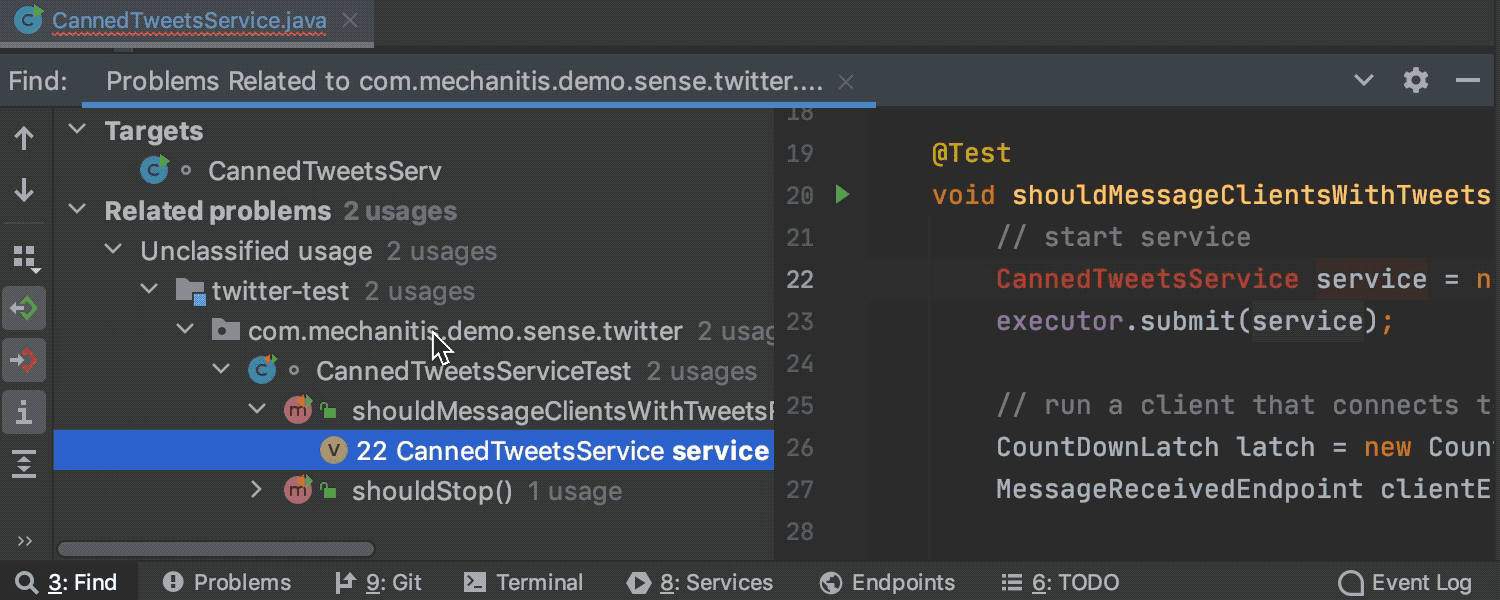Viewport: 1500px width, 600px height.
Task: Click the previous occurrence up arrow
Action: [x=24, y=138]
